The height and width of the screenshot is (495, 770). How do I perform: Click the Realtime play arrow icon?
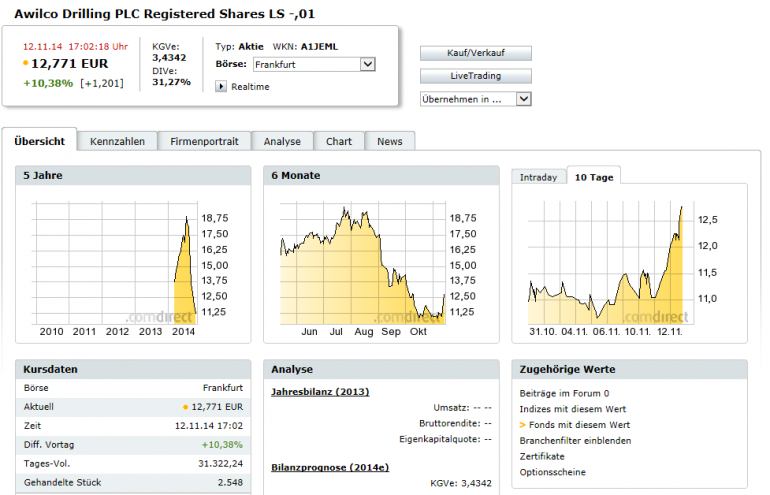(221, 87)
